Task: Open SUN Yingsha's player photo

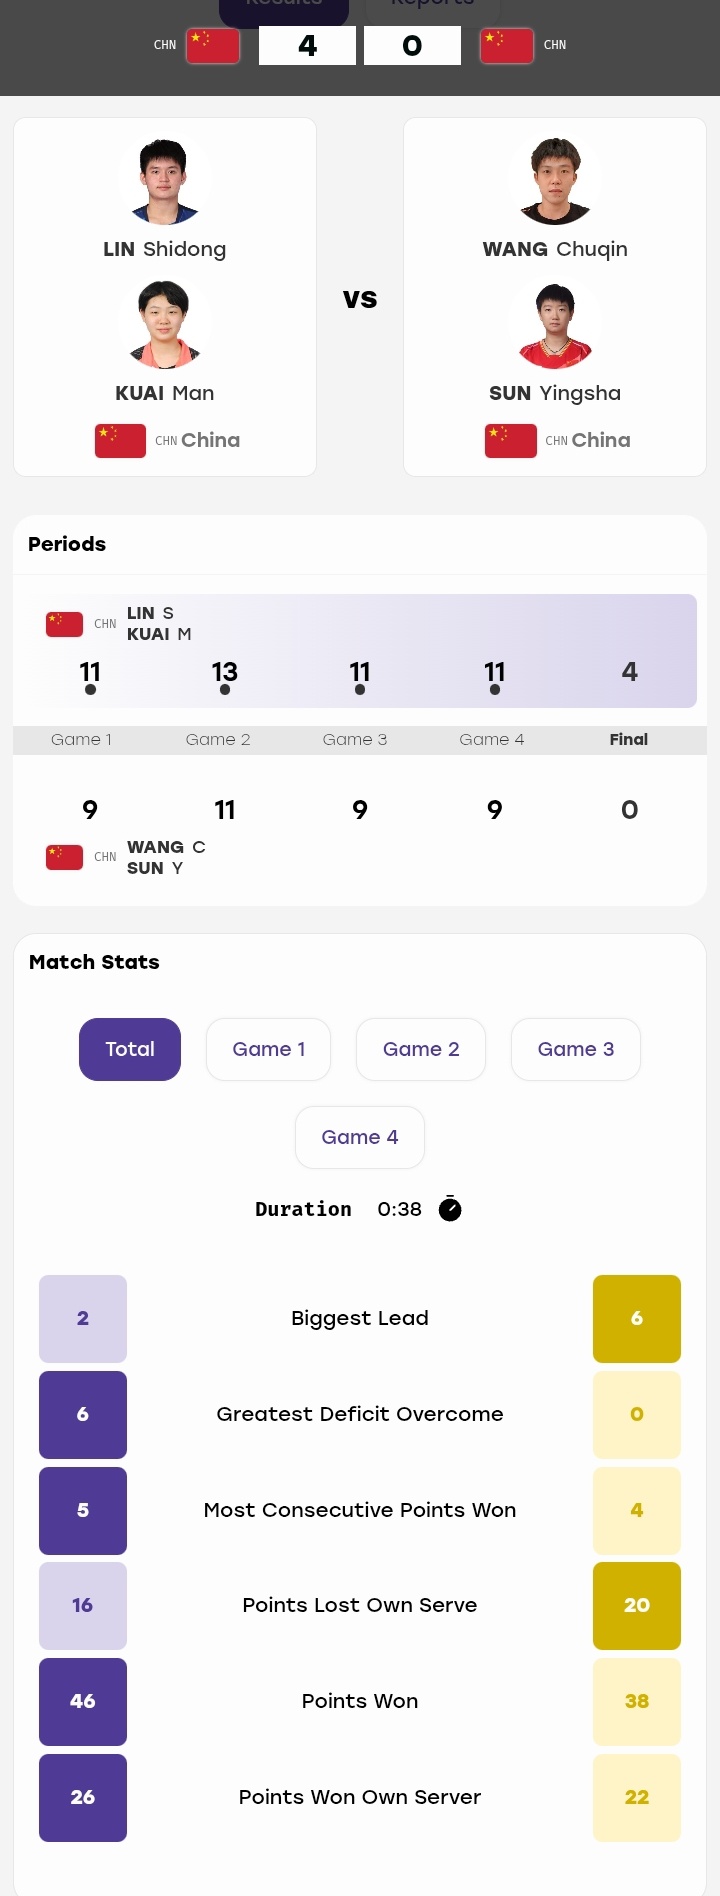Action: pyautogui.click(x=555, y=324)
